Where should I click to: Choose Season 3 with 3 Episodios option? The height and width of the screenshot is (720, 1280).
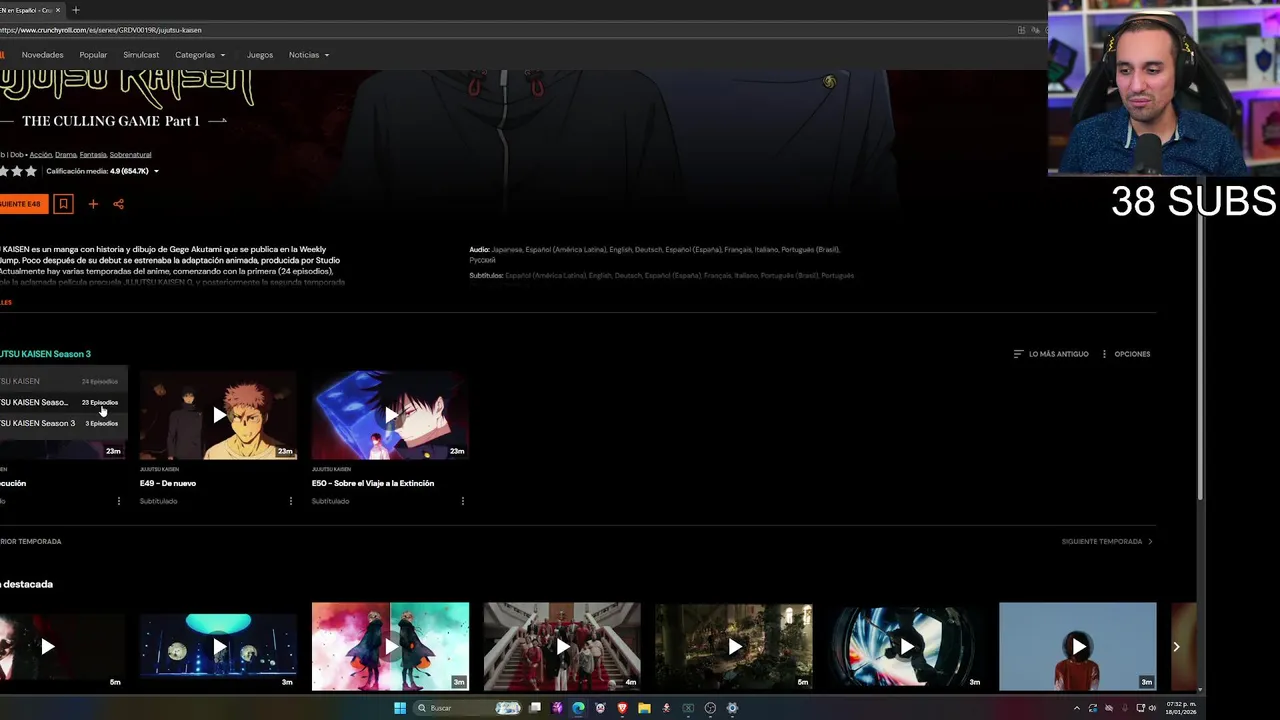62,423
